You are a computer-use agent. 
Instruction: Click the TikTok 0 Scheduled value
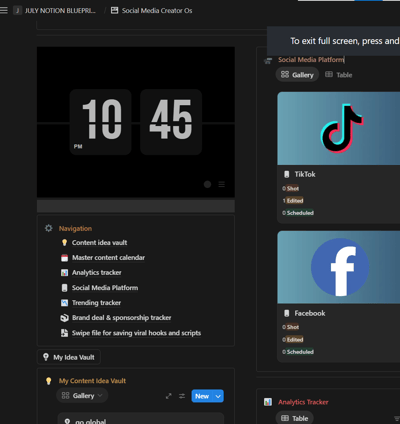coord(298,213)
